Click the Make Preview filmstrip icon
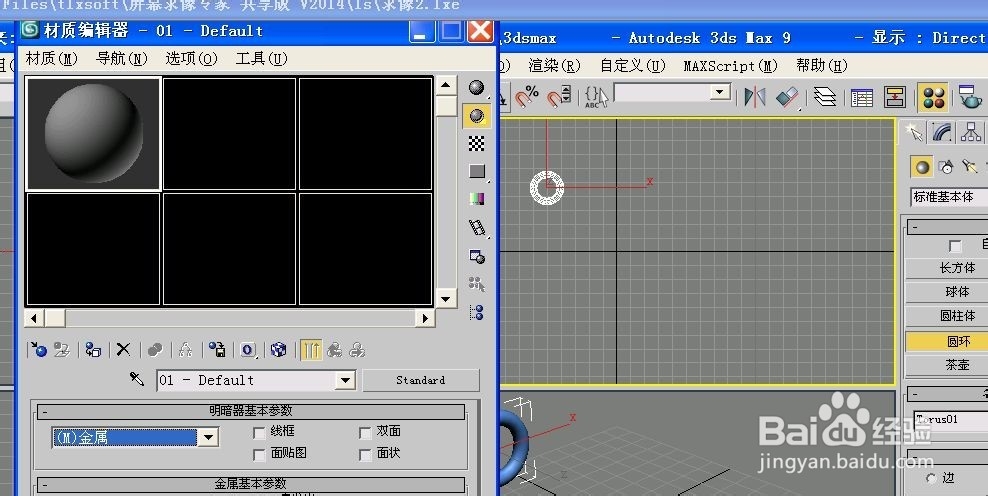The height and width of the screenshot is (496, 988). click(x=477, y=228)
